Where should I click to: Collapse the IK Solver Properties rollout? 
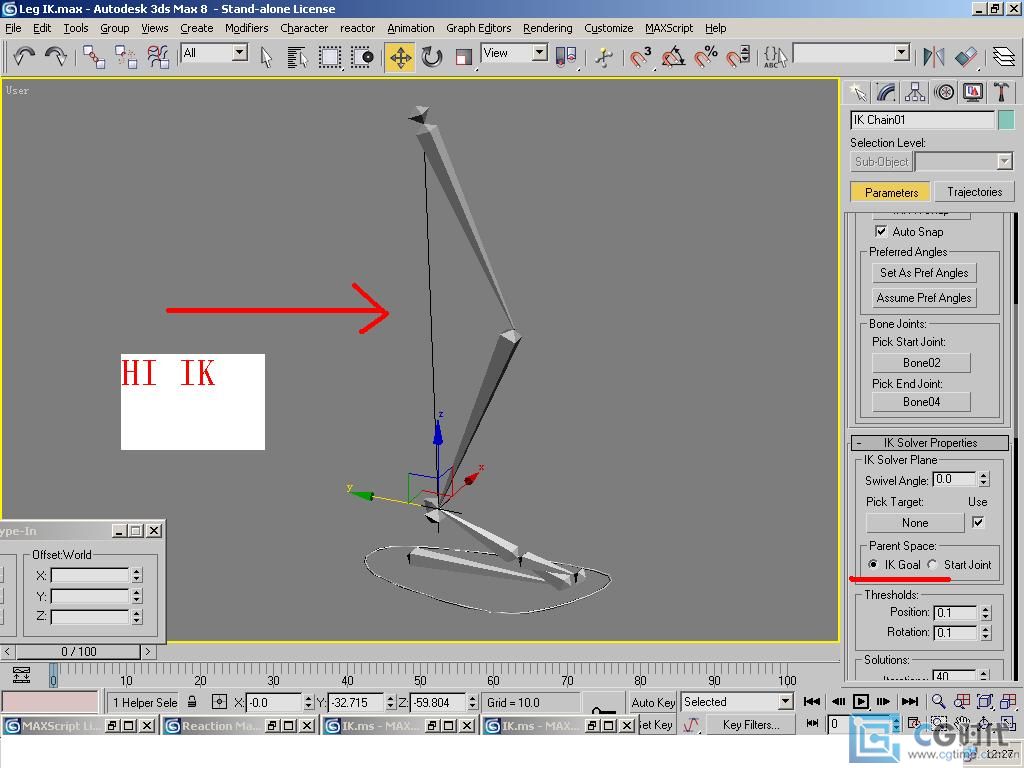coord(930,443)
